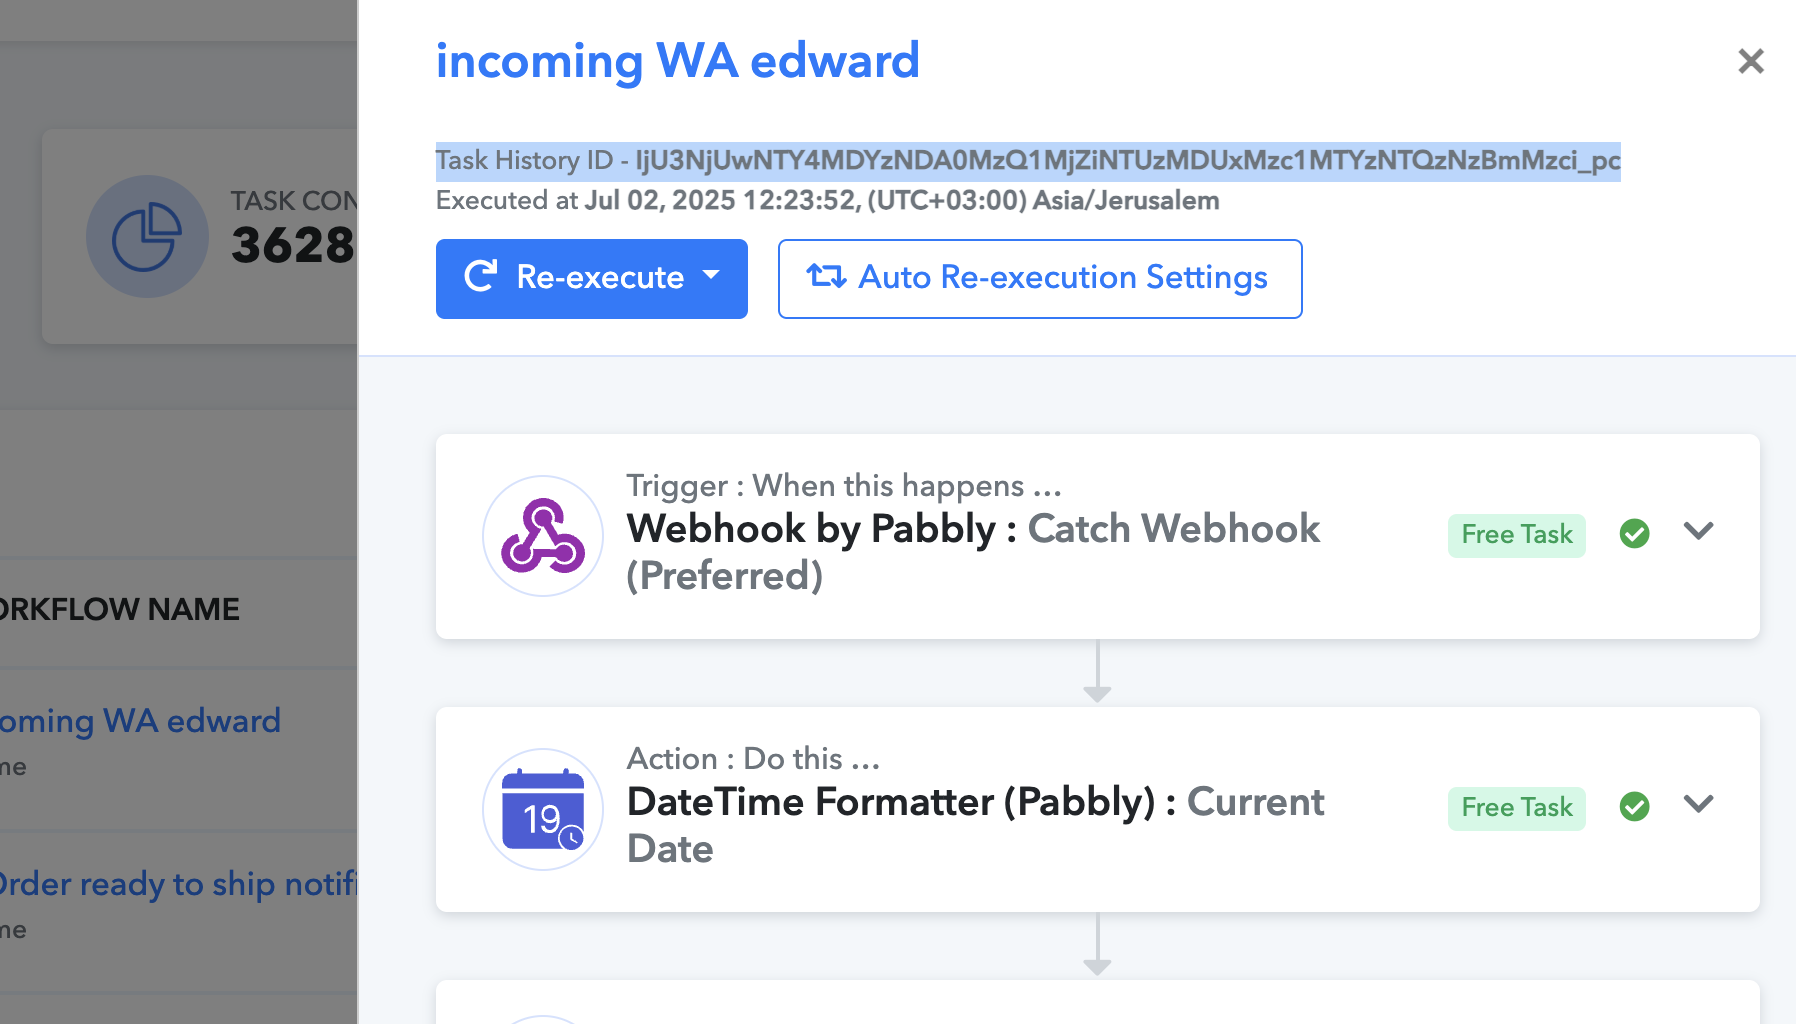
Task: Close the incoming WA edward panel
Action: (1751, 61)
